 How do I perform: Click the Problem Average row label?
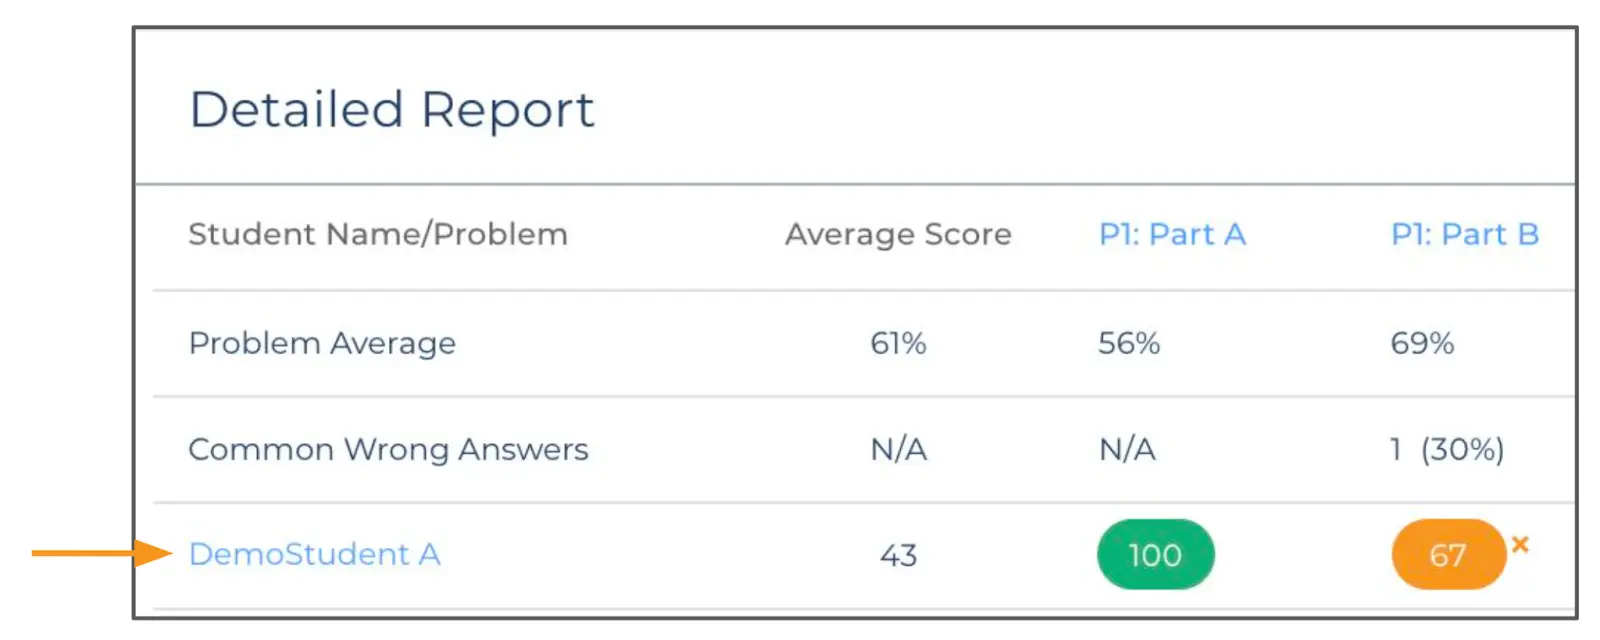322,343
